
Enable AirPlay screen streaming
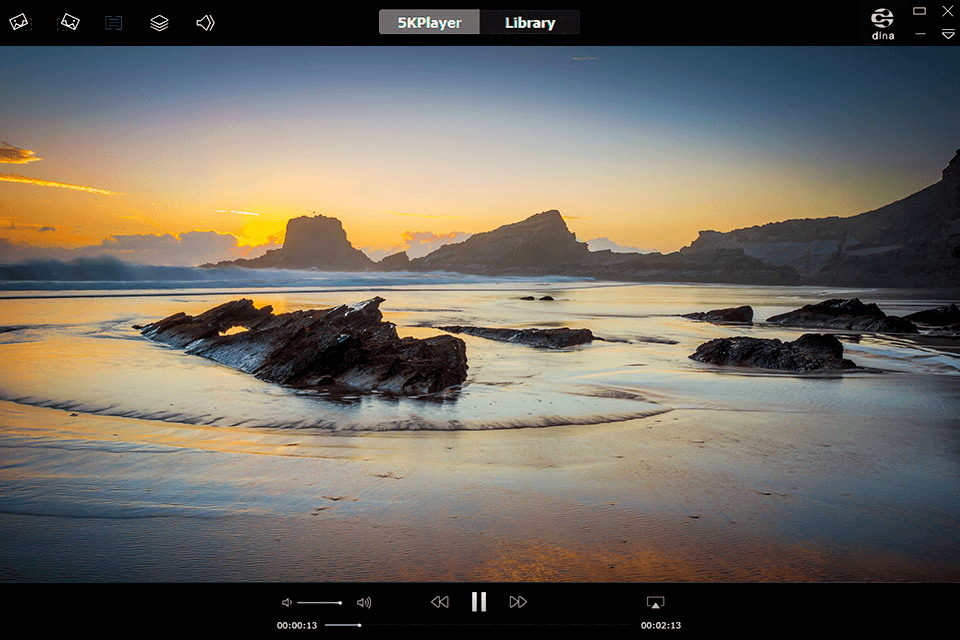point(655,601)
